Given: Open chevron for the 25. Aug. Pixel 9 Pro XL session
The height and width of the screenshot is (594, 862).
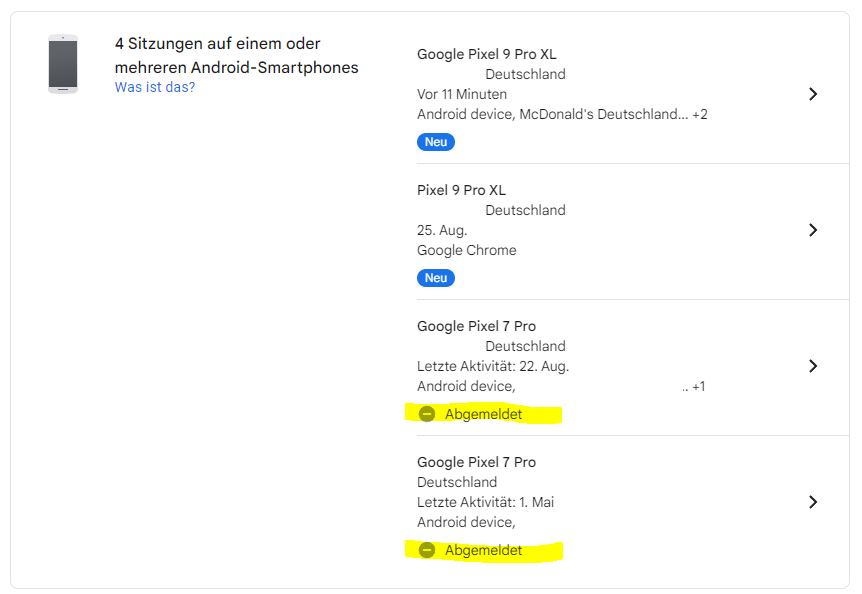Looking at the screenshot, I should click(x=813, y=230).
